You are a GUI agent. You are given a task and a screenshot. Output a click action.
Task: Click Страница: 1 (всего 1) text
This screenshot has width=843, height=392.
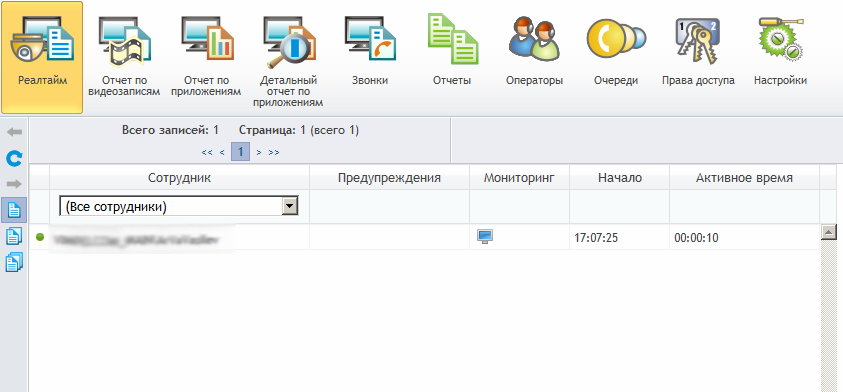[299, 130]
